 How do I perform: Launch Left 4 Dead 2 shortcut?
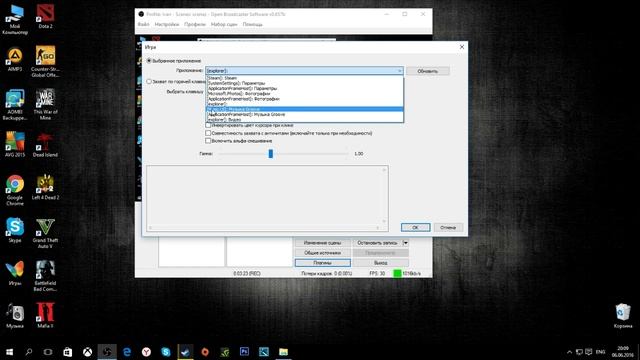(x=45, y=188)
